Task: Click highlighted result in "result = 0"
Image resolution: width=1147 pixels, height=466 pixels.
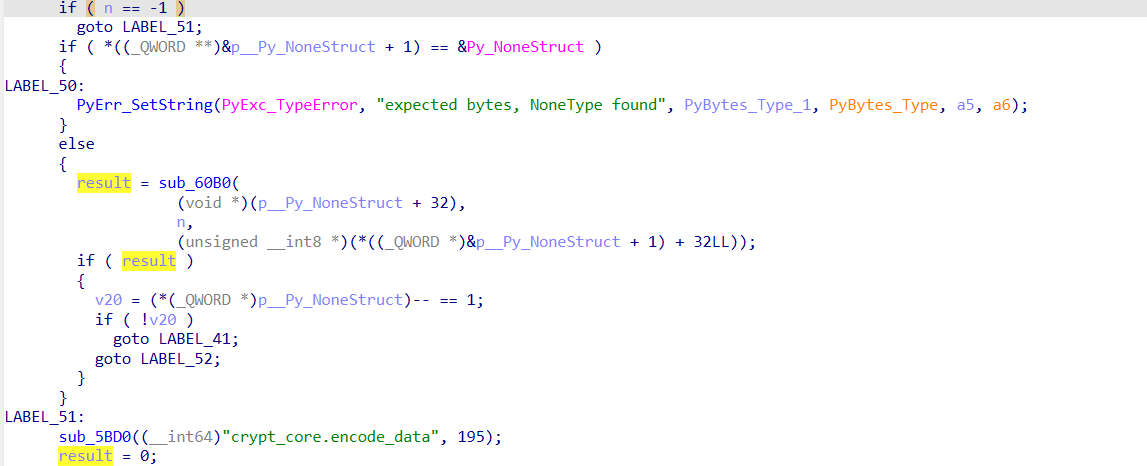Action: pyautogui.click(x=85, y=455)
